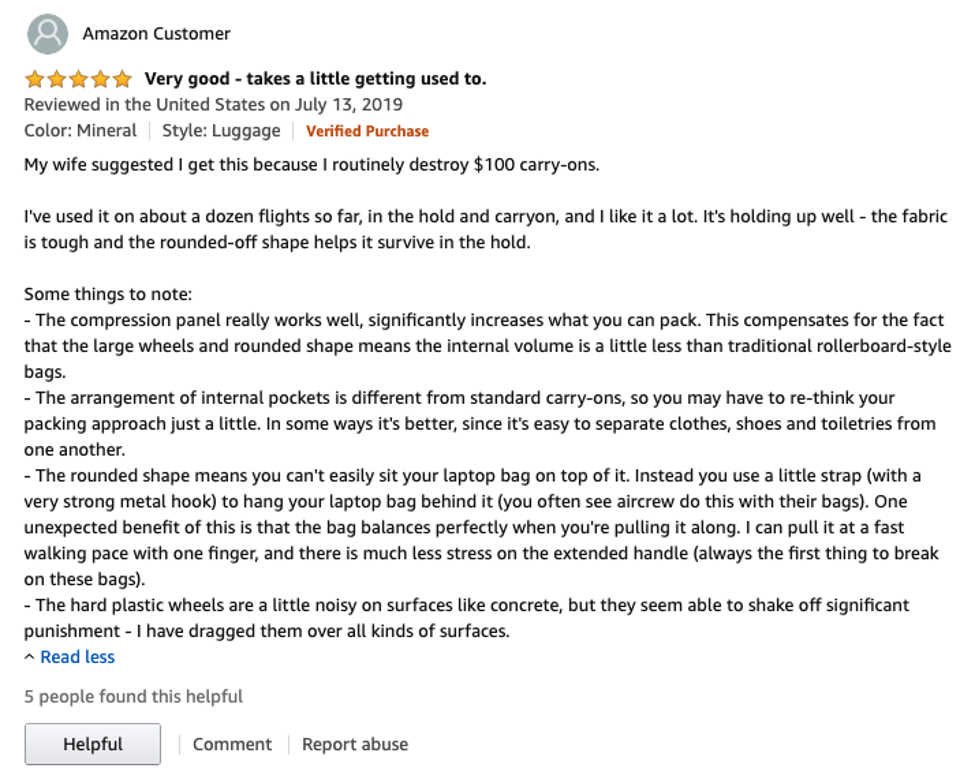Viewport: 974px width, 781px height.
Task: Click Report abuse for this review
Action: [x=355, y=744]
